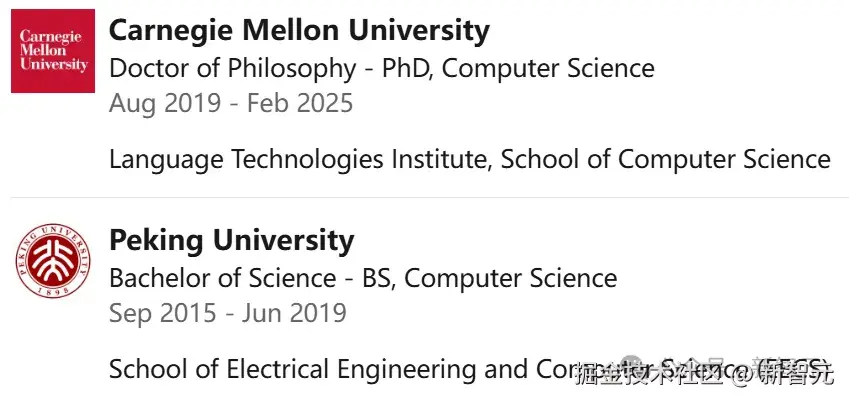This screenshot has width=849, height=402.
Task: Click the BS, Computer Science field text
Action: click(x=489, y=278)
